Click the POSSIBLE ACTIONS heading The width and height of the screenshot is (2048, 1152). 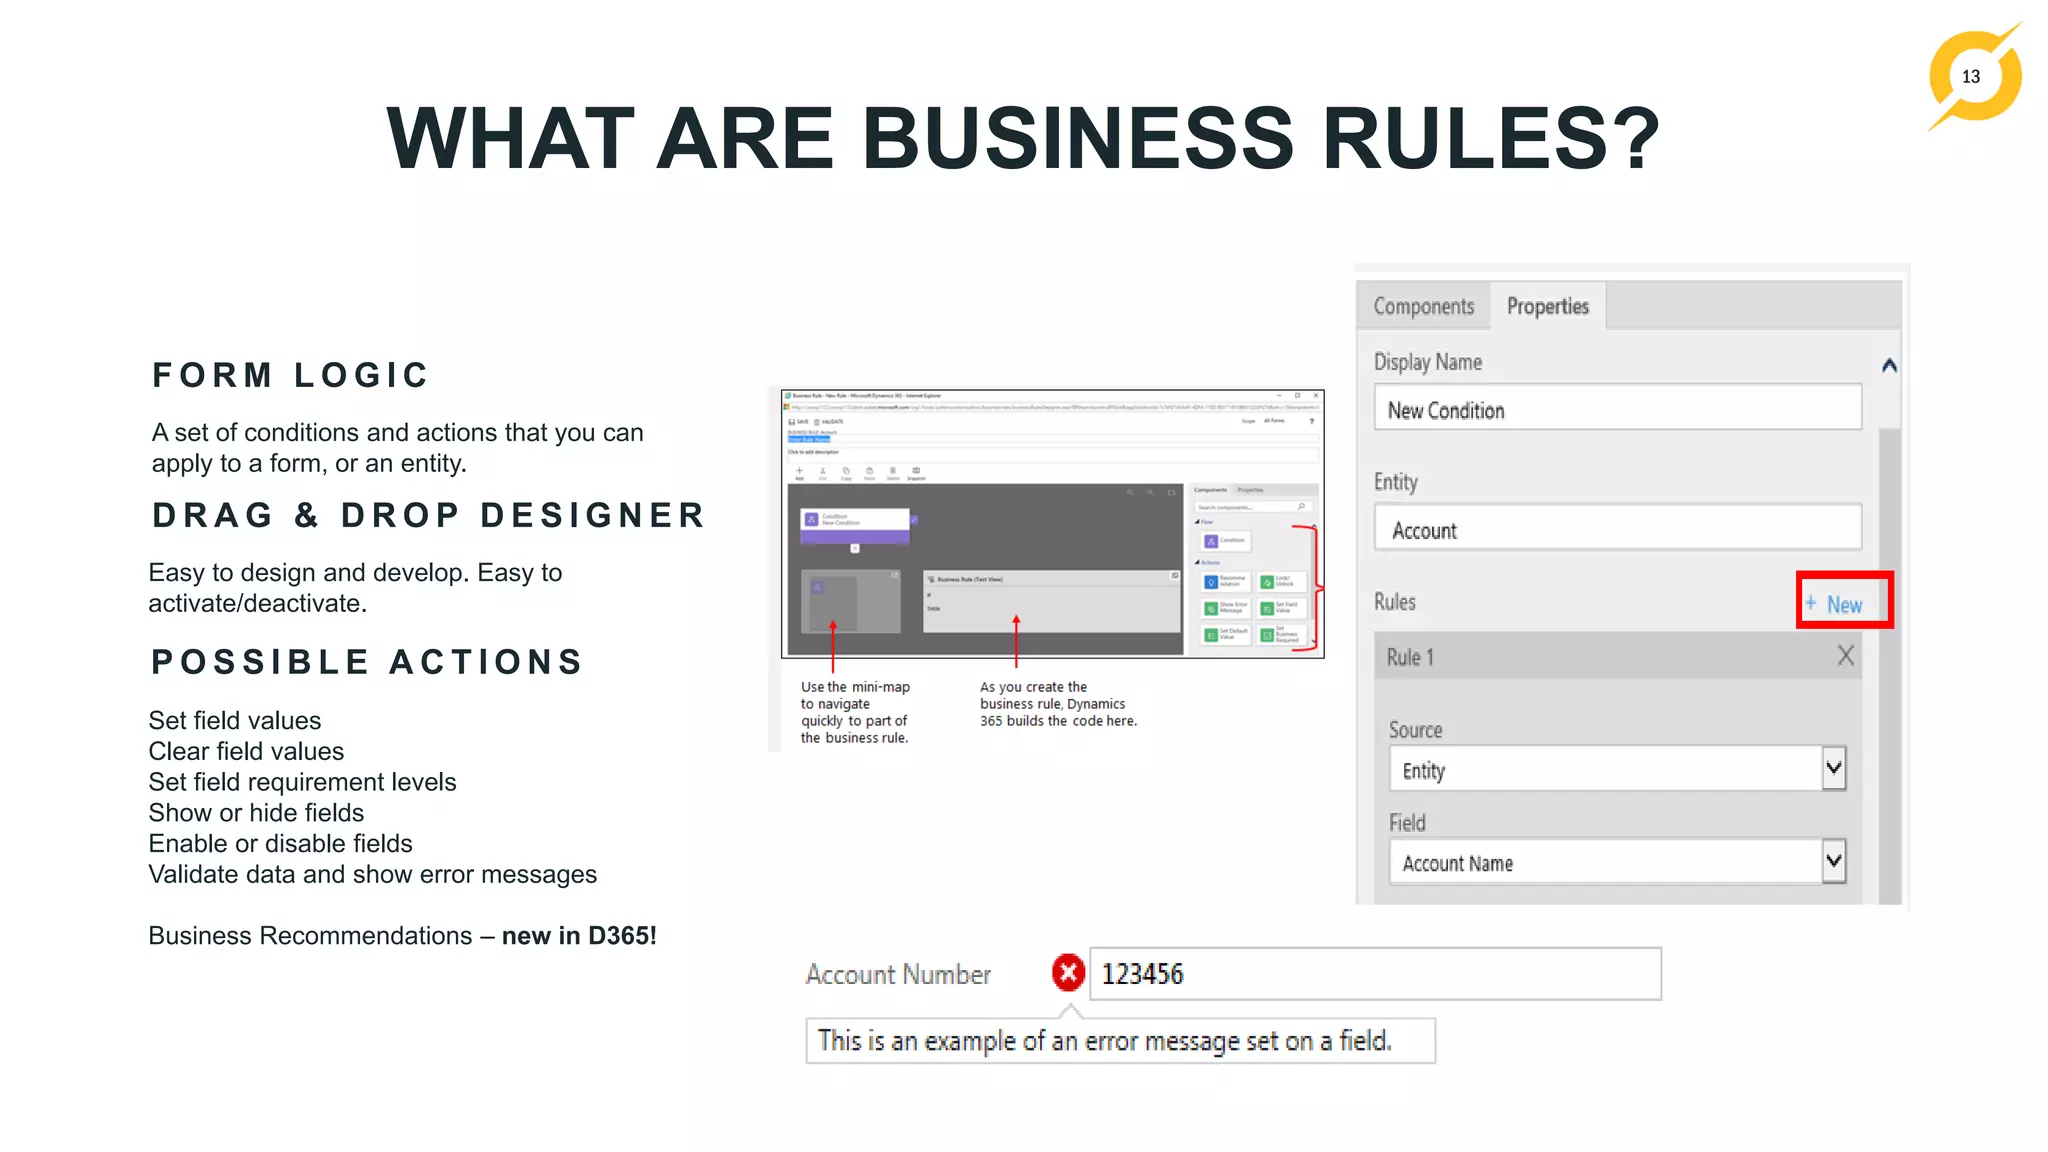coord(367,661)
